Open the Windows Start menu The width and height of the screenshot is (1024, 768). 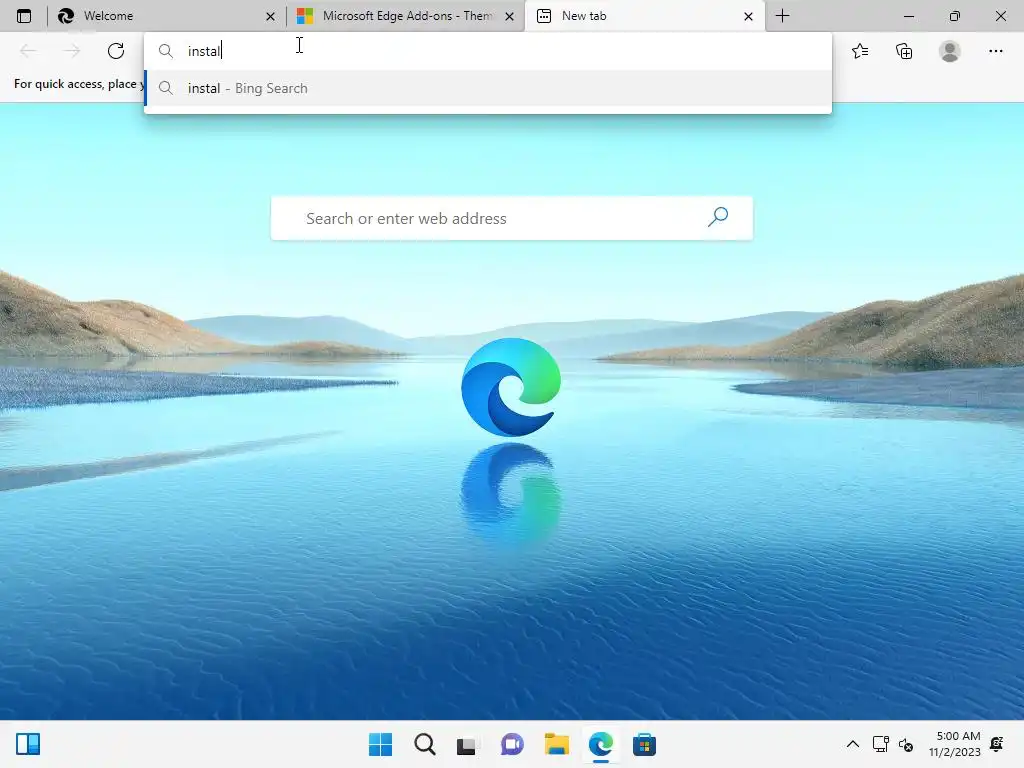click(381, 744)
